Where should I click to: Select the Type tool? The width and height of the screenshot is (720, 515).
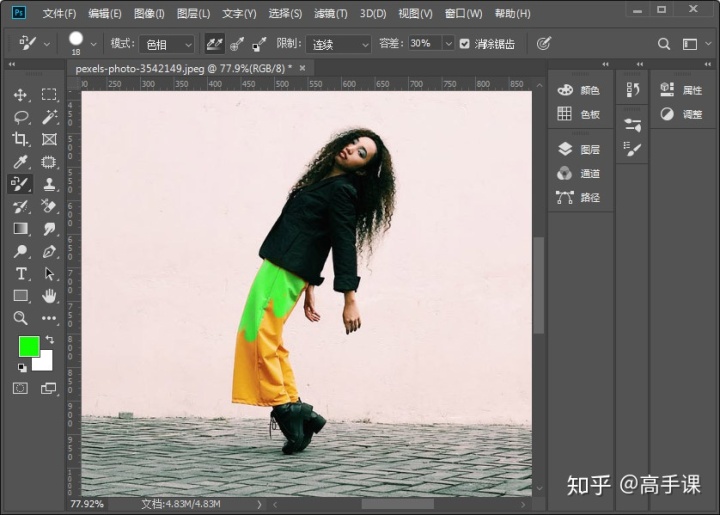tap(21, 274)
